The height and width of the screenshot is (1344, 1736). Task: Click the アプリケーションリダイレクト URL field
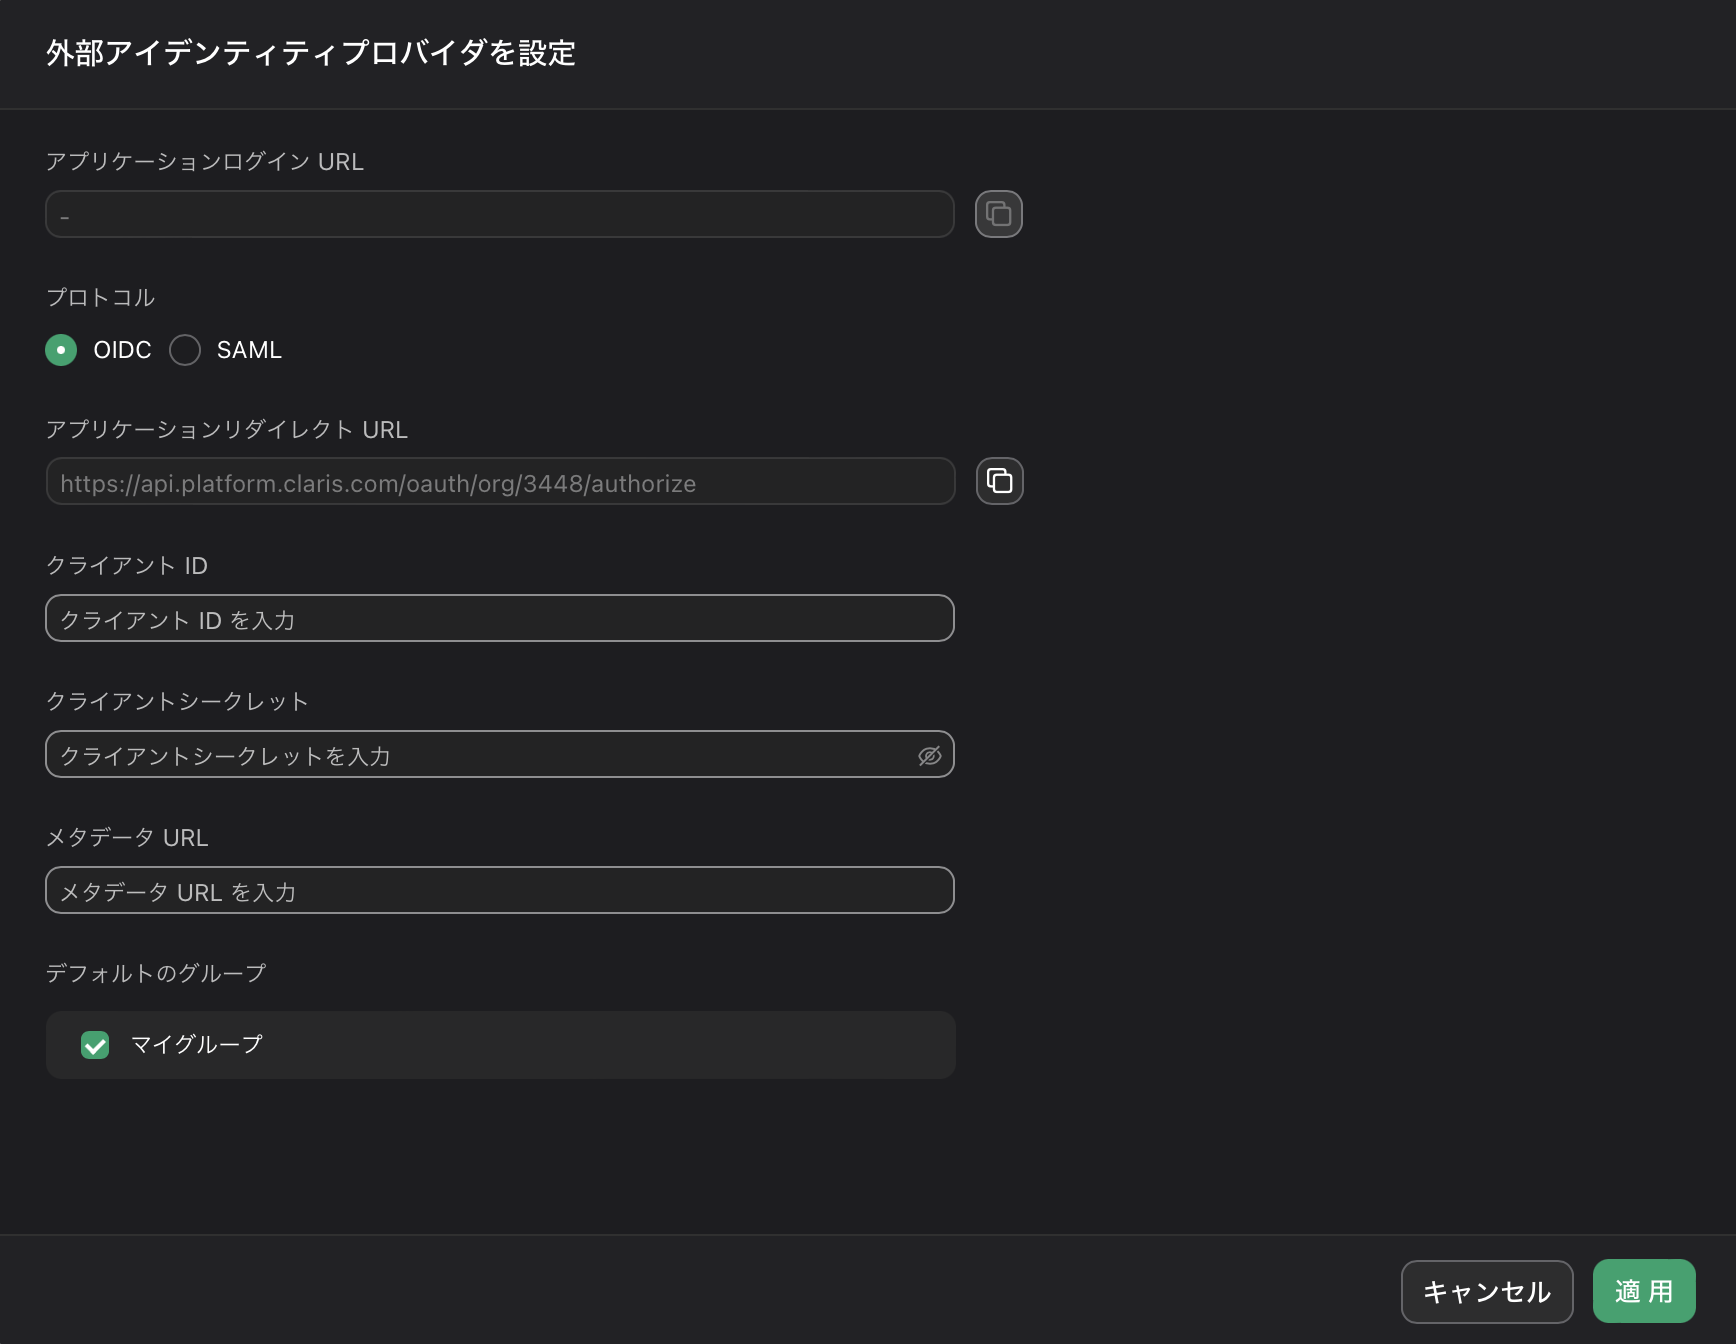click(499, 481)
